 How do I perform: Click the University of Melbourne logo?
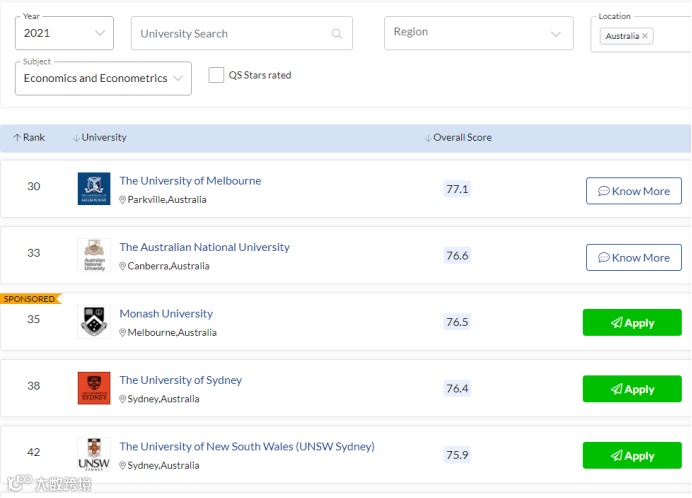click(94, 189)
